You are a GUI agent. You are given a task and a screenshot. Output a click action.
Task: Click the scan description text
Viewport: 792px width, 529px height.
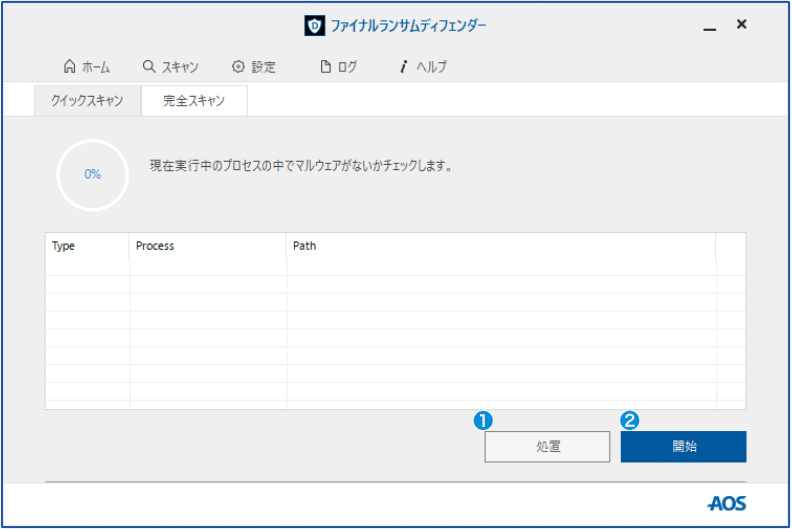click(301, 166)
